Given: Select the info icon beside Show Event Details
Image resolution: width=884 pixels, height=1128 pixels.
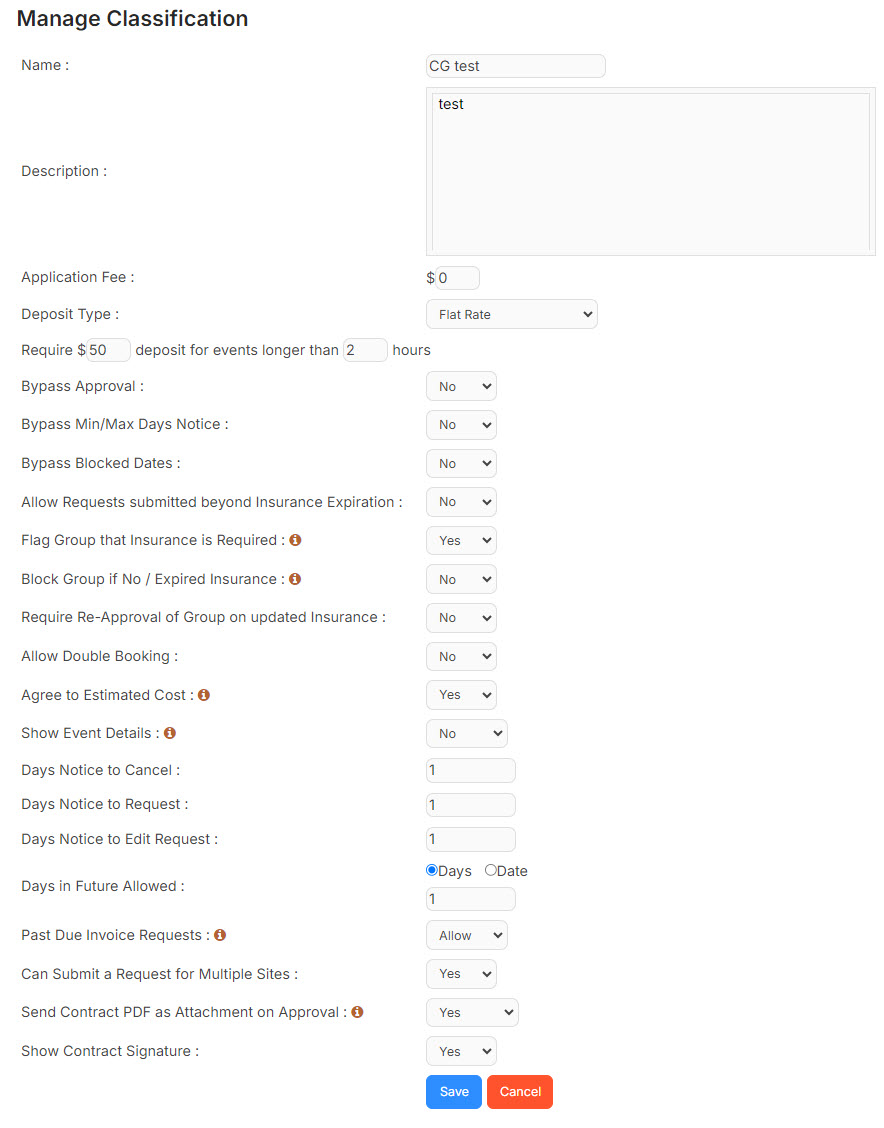Looking at the screenshot, I should tap(169, 733).
